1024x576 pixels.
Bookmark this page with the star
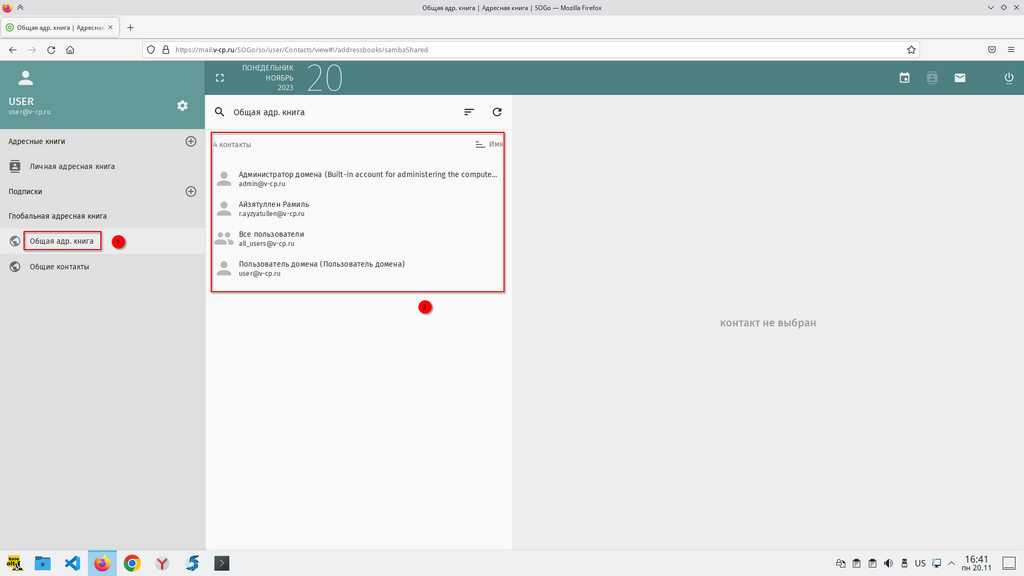click(x=911, y=49)
